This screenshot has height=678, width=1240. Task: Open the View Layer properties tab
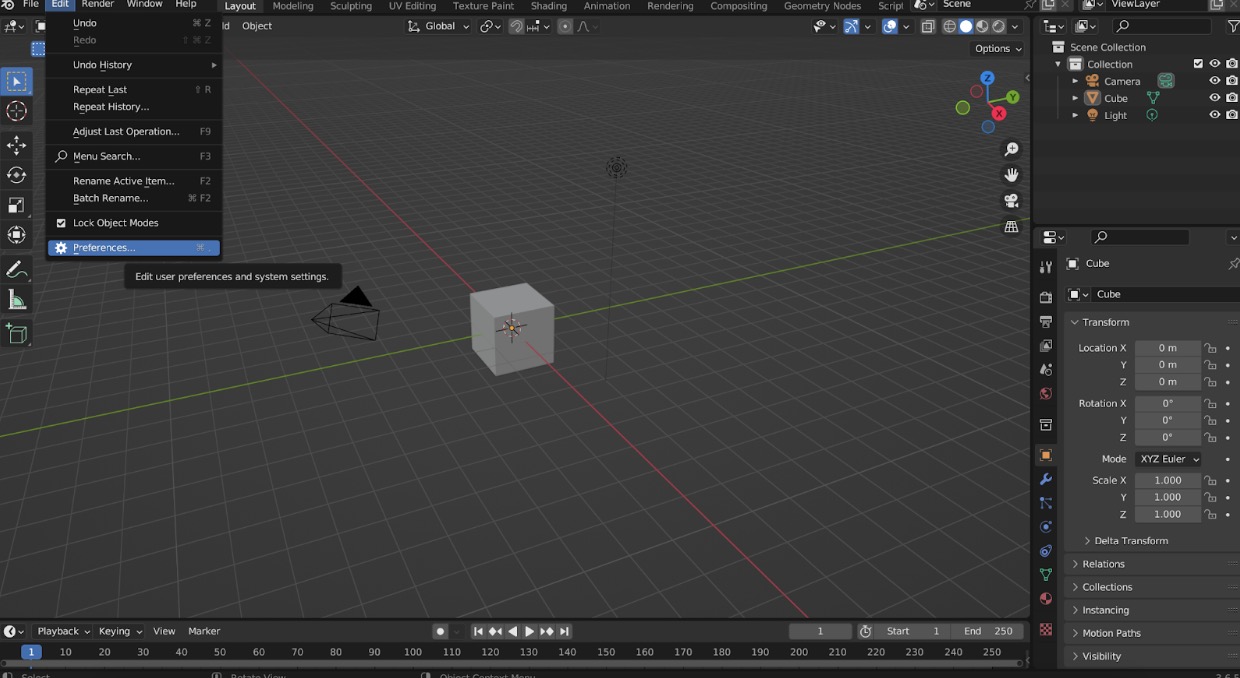[x=1046, y=346]
